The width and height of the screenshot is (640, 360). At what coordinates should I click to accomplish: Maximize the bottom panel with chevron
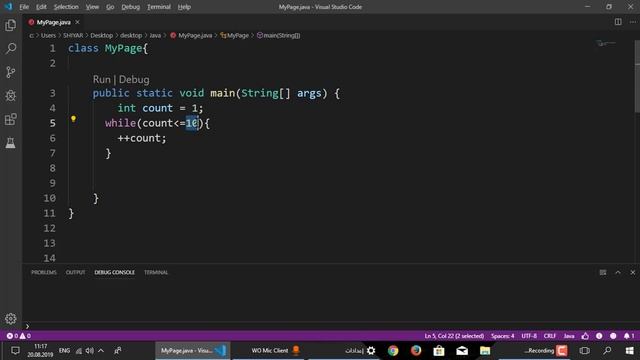coord(618,272)
